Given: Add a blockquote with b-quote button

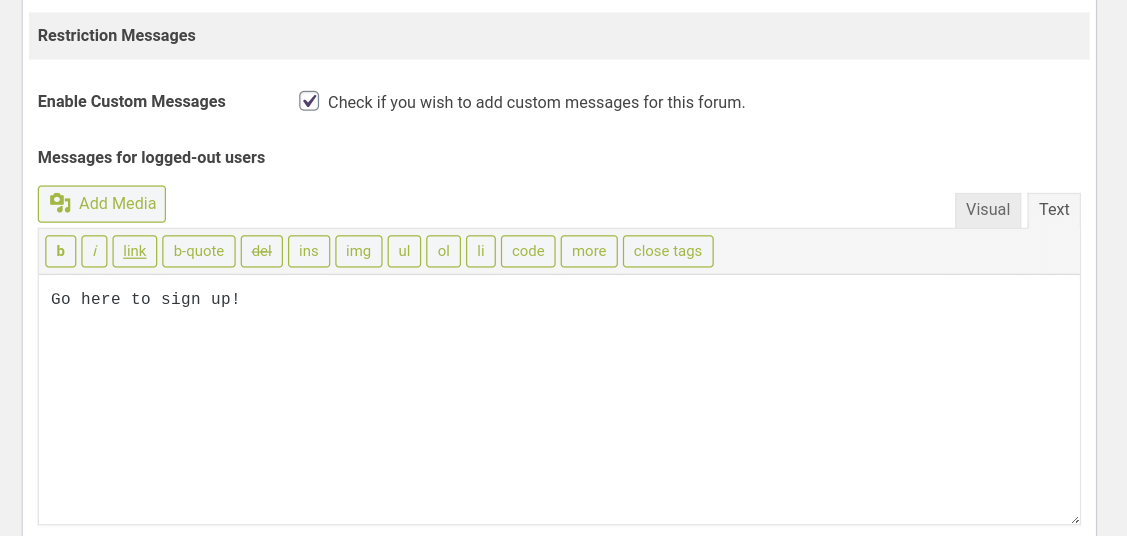Looking at the screenshot, I should tap(199, 251).
